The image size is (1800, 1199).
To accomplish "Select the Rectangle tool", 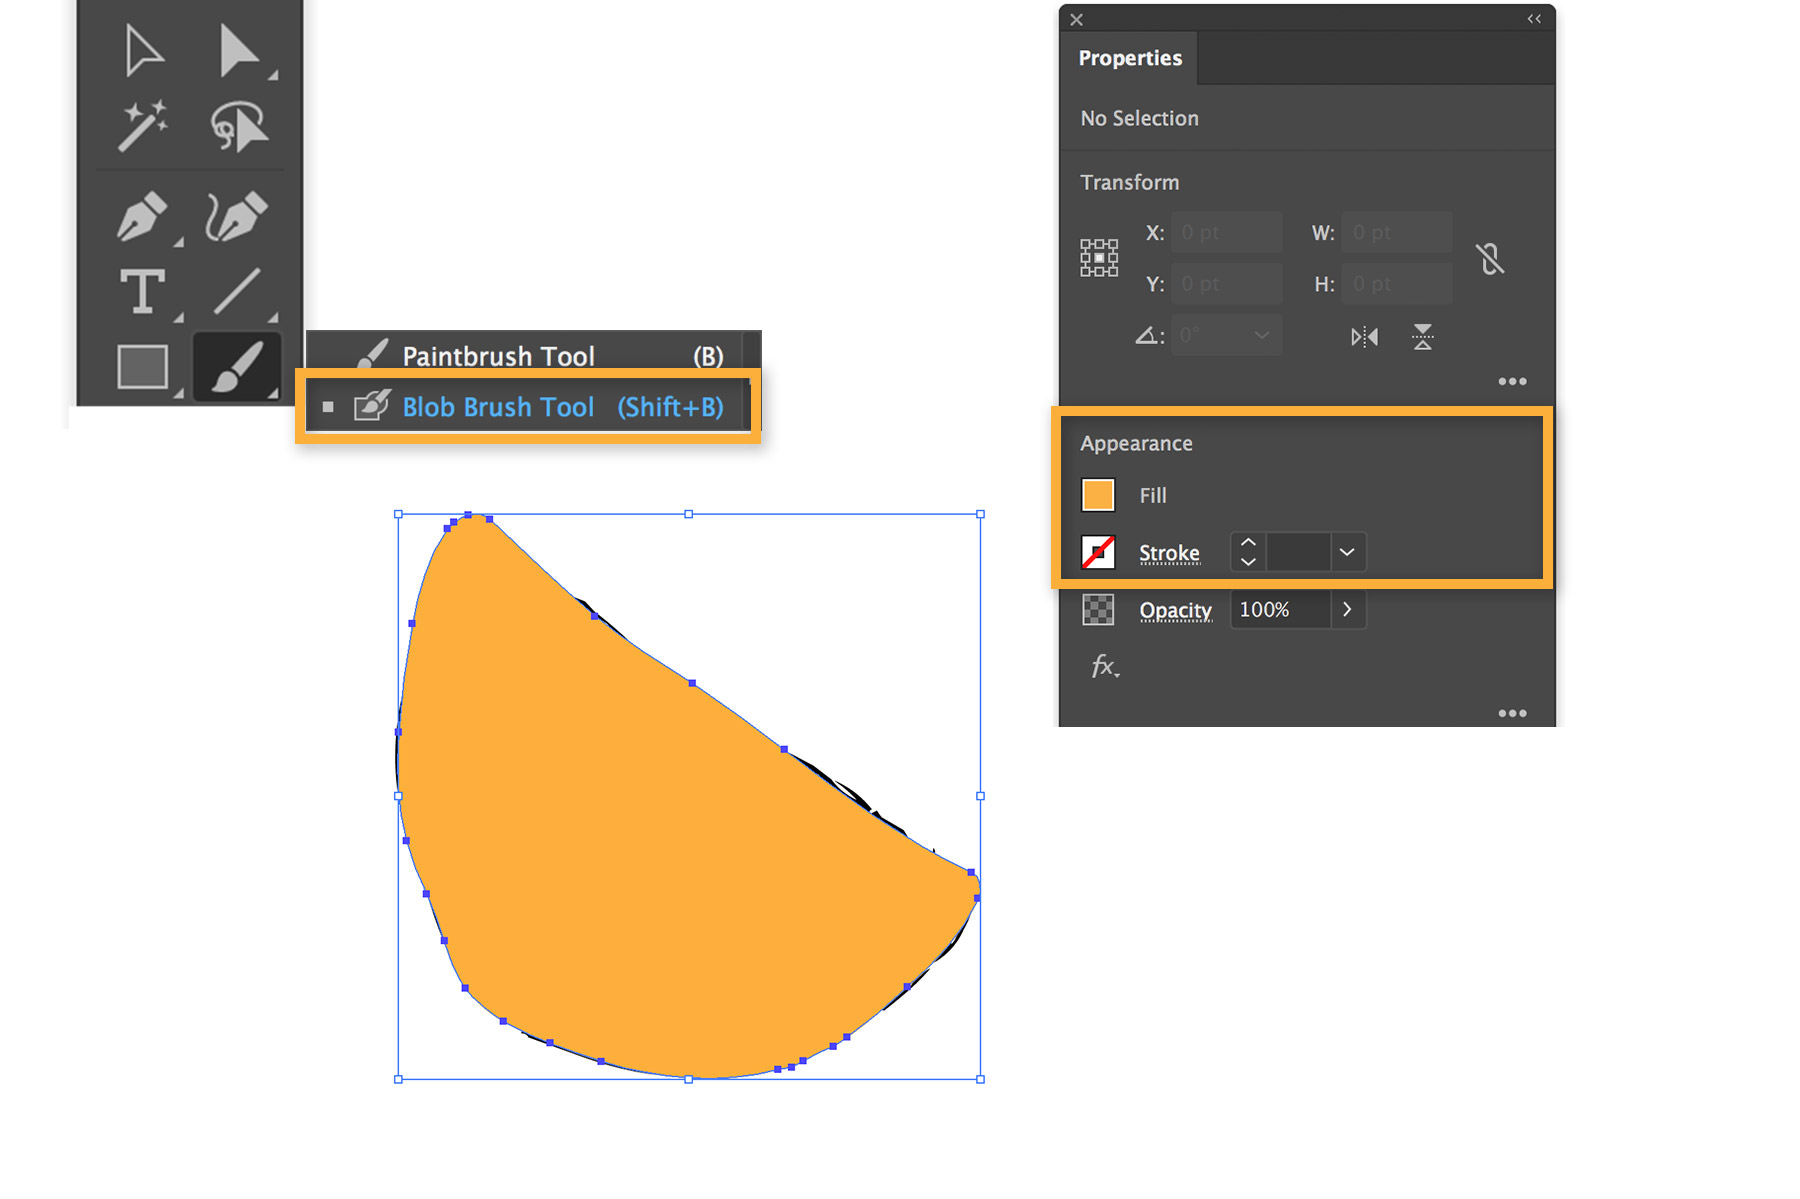I will click(x=141, y=367).
